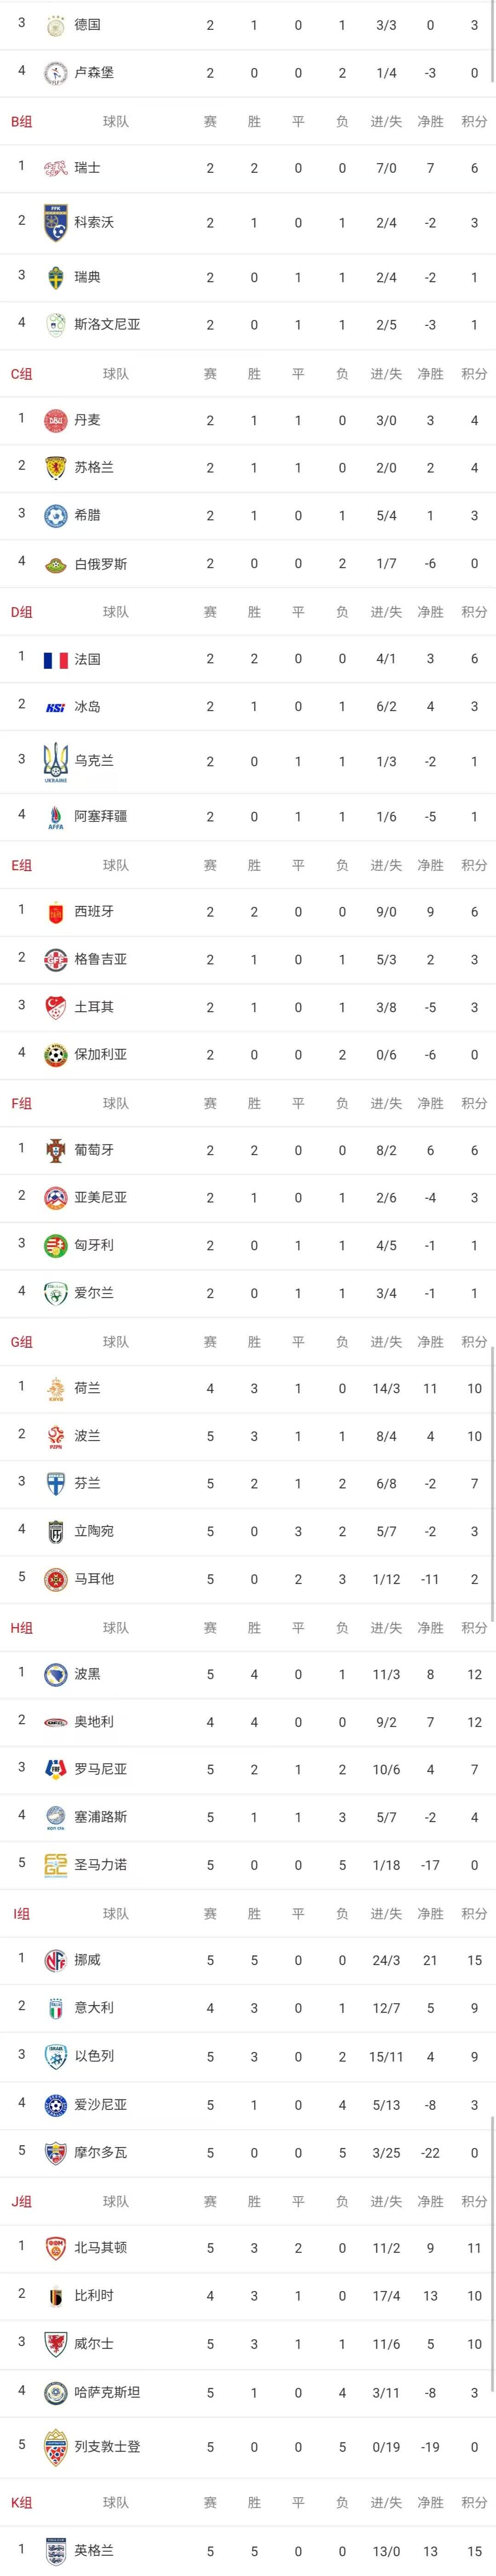Click the 积分 column header in H组

(474, 1628)
